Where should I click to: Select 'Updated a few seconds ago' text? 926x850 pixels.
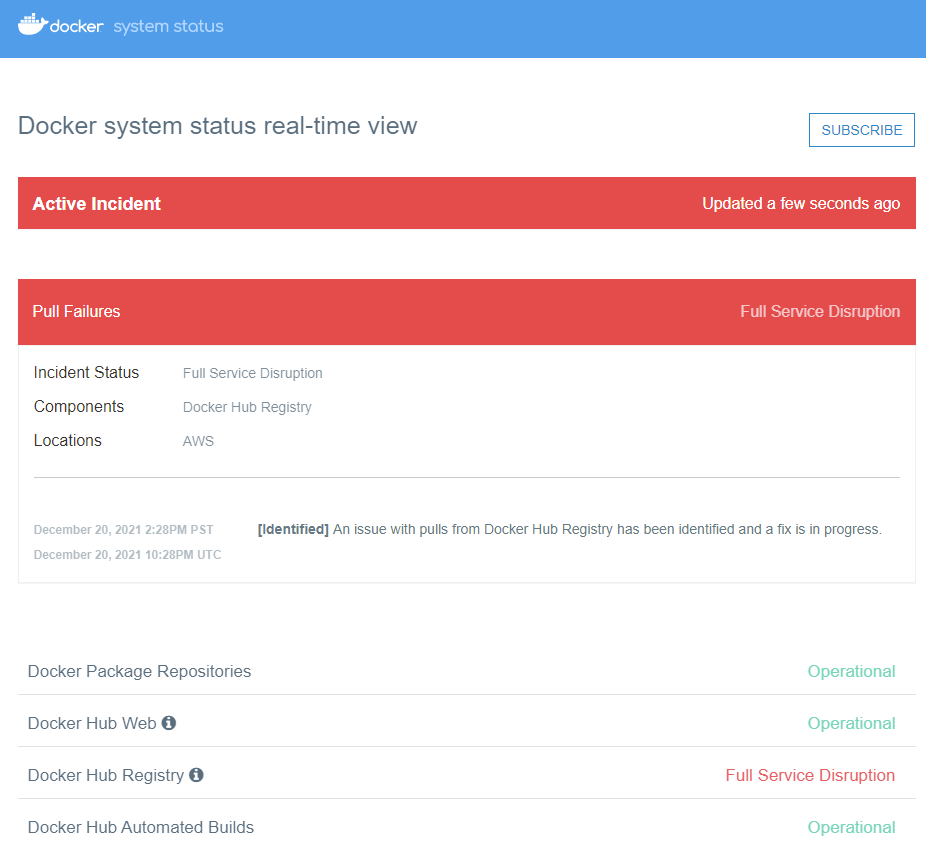click(801, 204)
